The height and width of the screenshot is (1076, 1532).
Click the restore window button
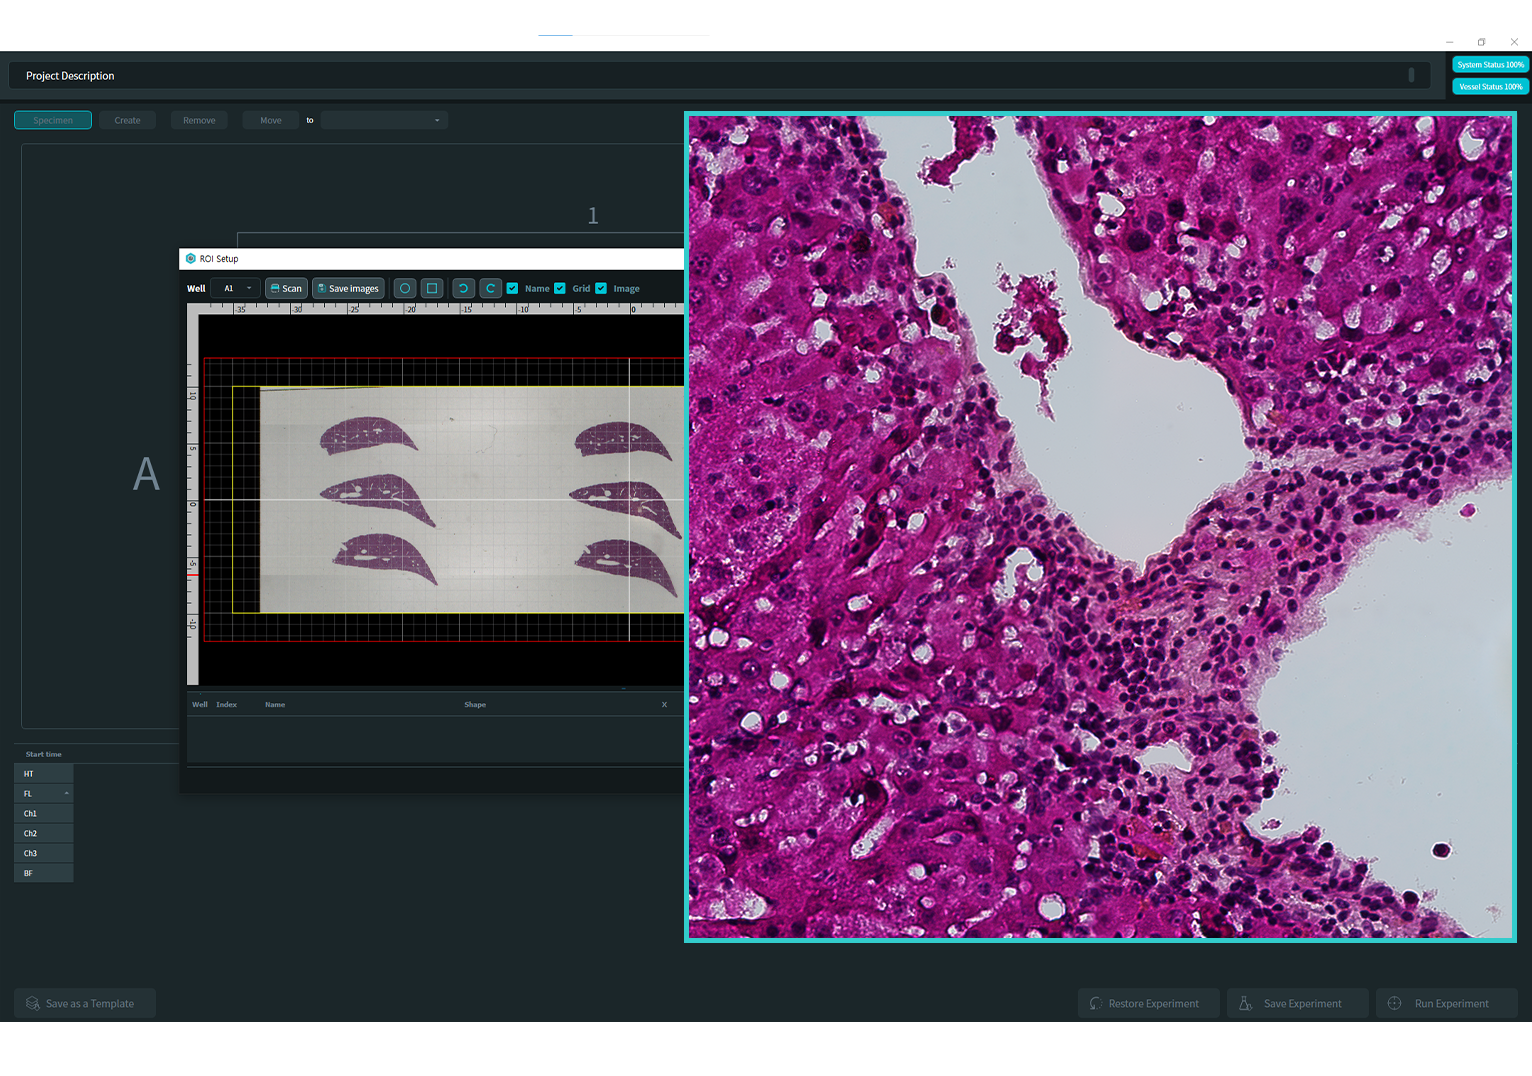click(1482, 42)
